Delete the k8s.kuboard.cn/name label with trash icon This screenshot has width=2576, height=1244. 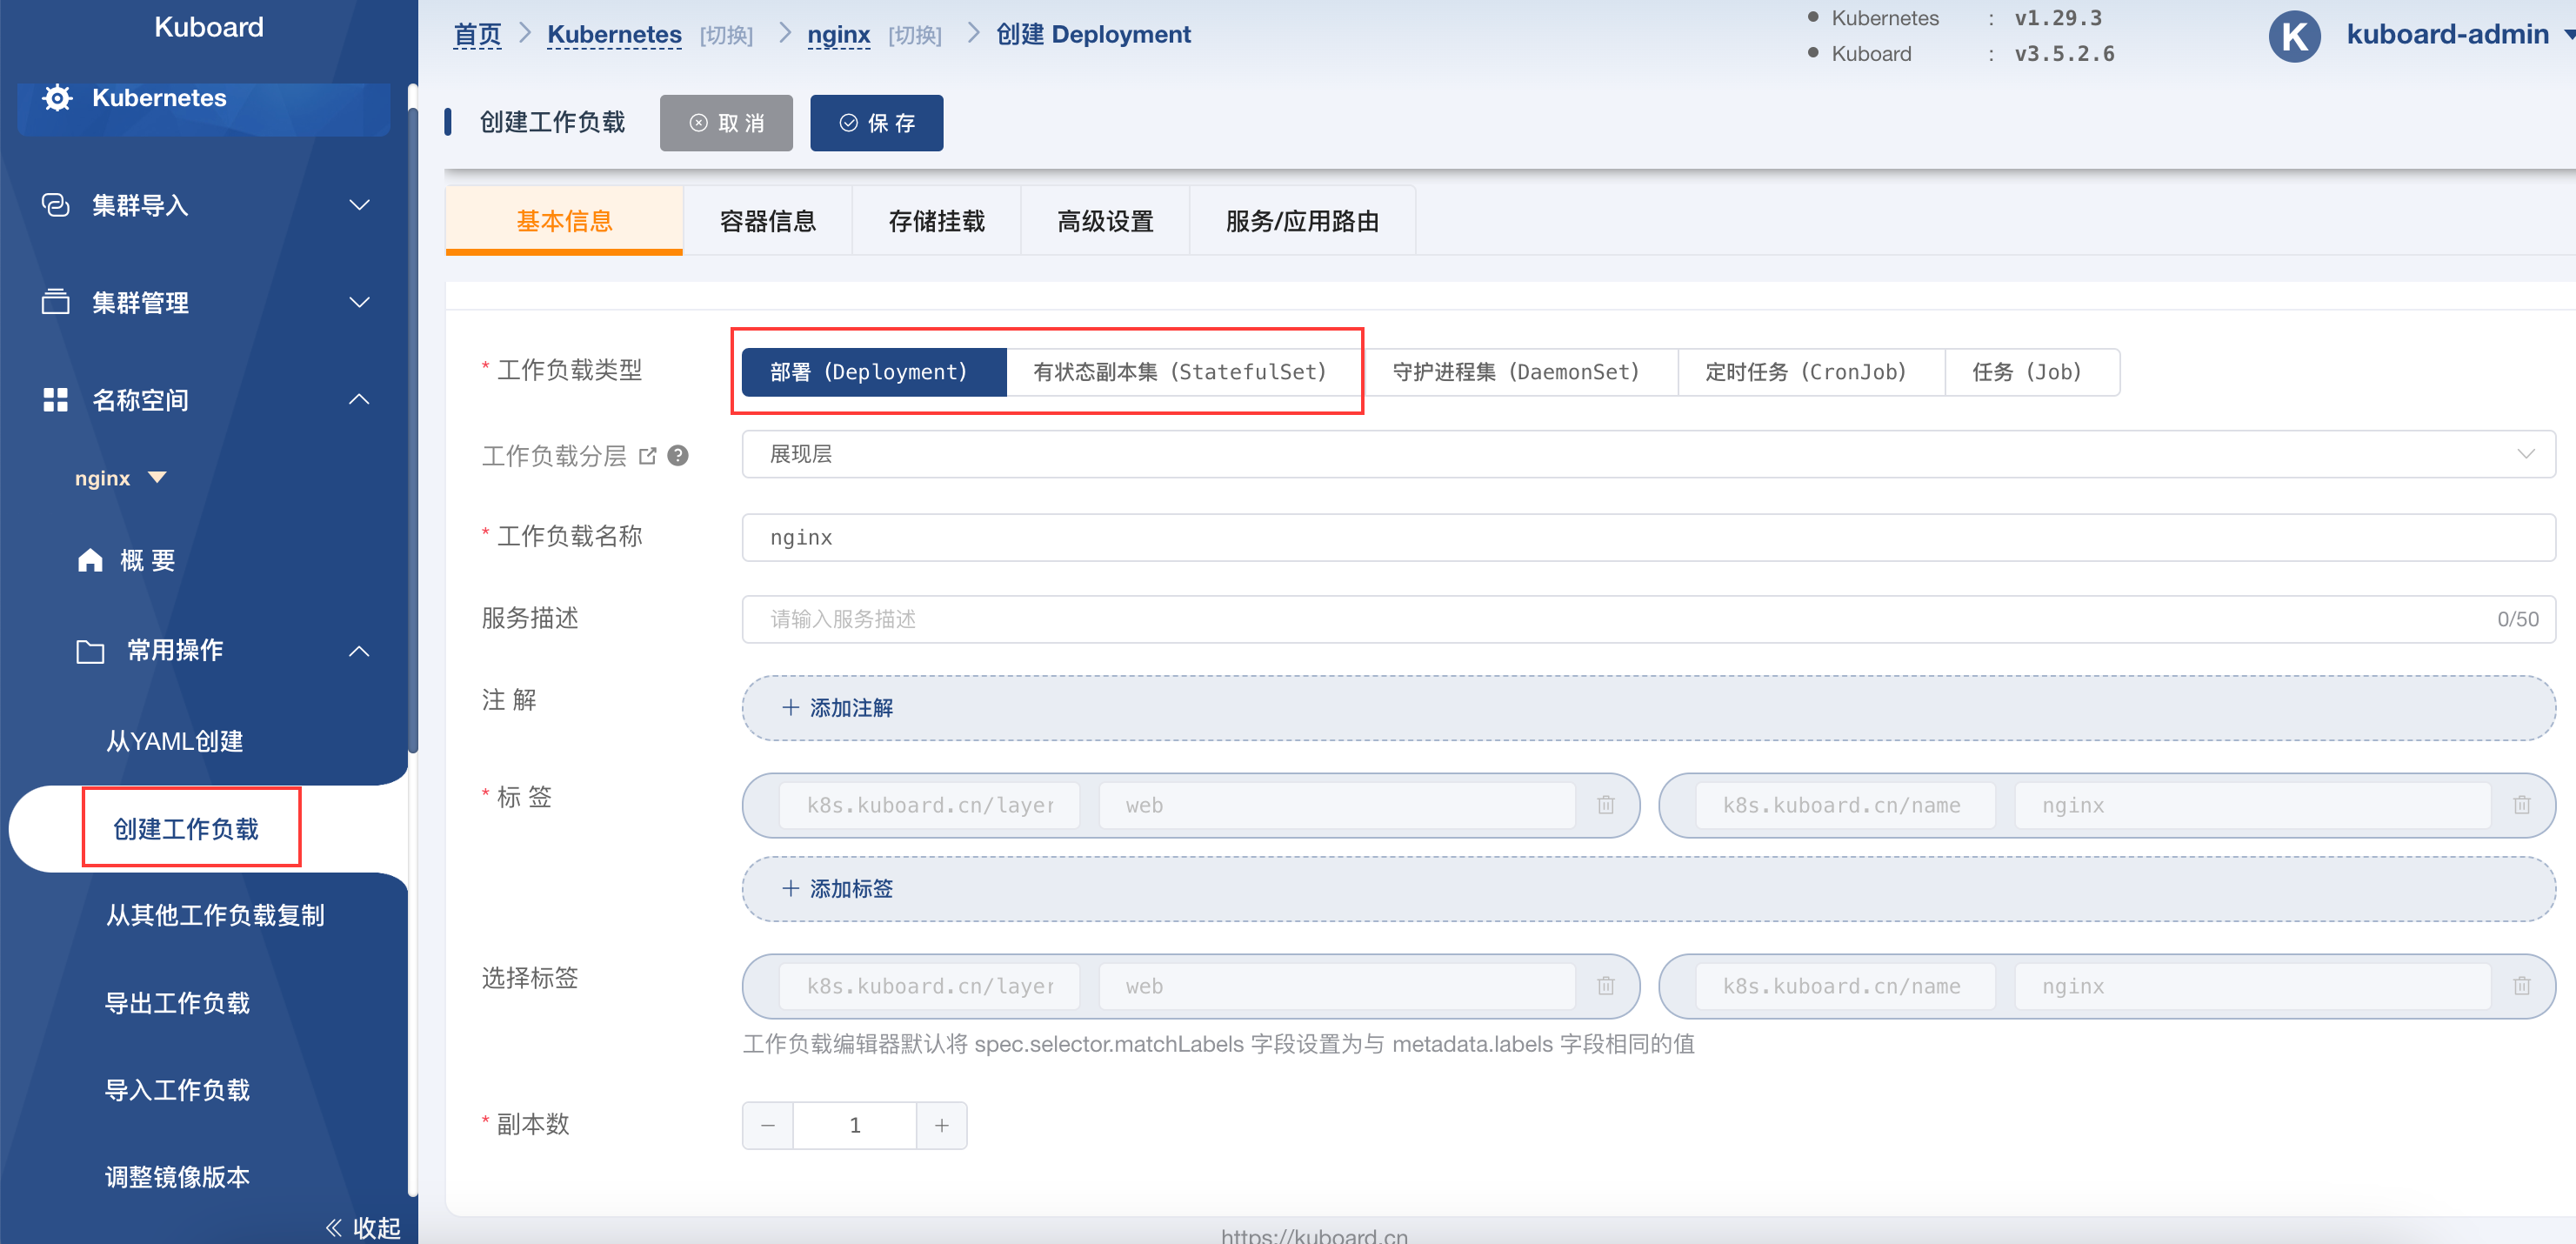point(2521,805)
